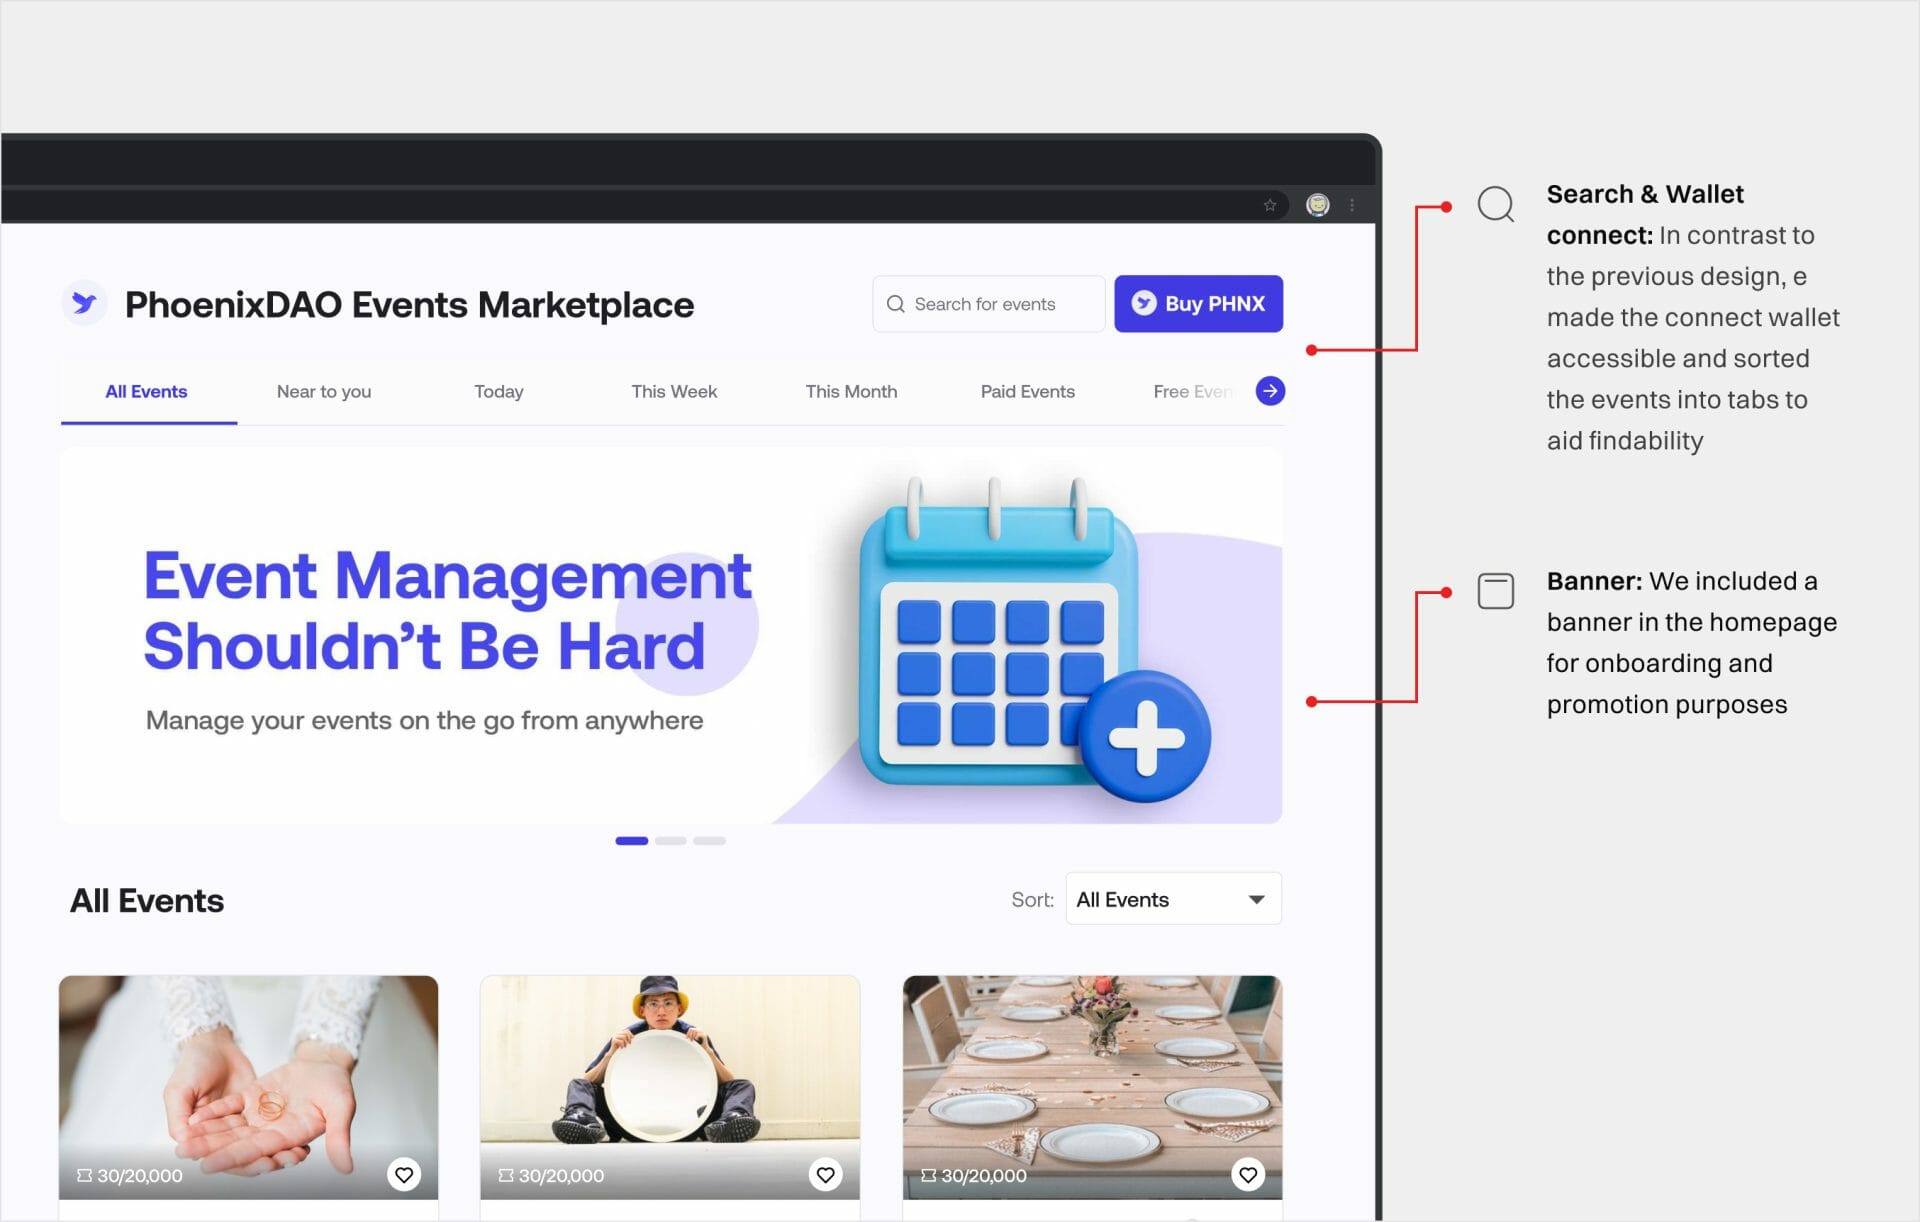
Task: Open the This Month tab
Action: 852,392
